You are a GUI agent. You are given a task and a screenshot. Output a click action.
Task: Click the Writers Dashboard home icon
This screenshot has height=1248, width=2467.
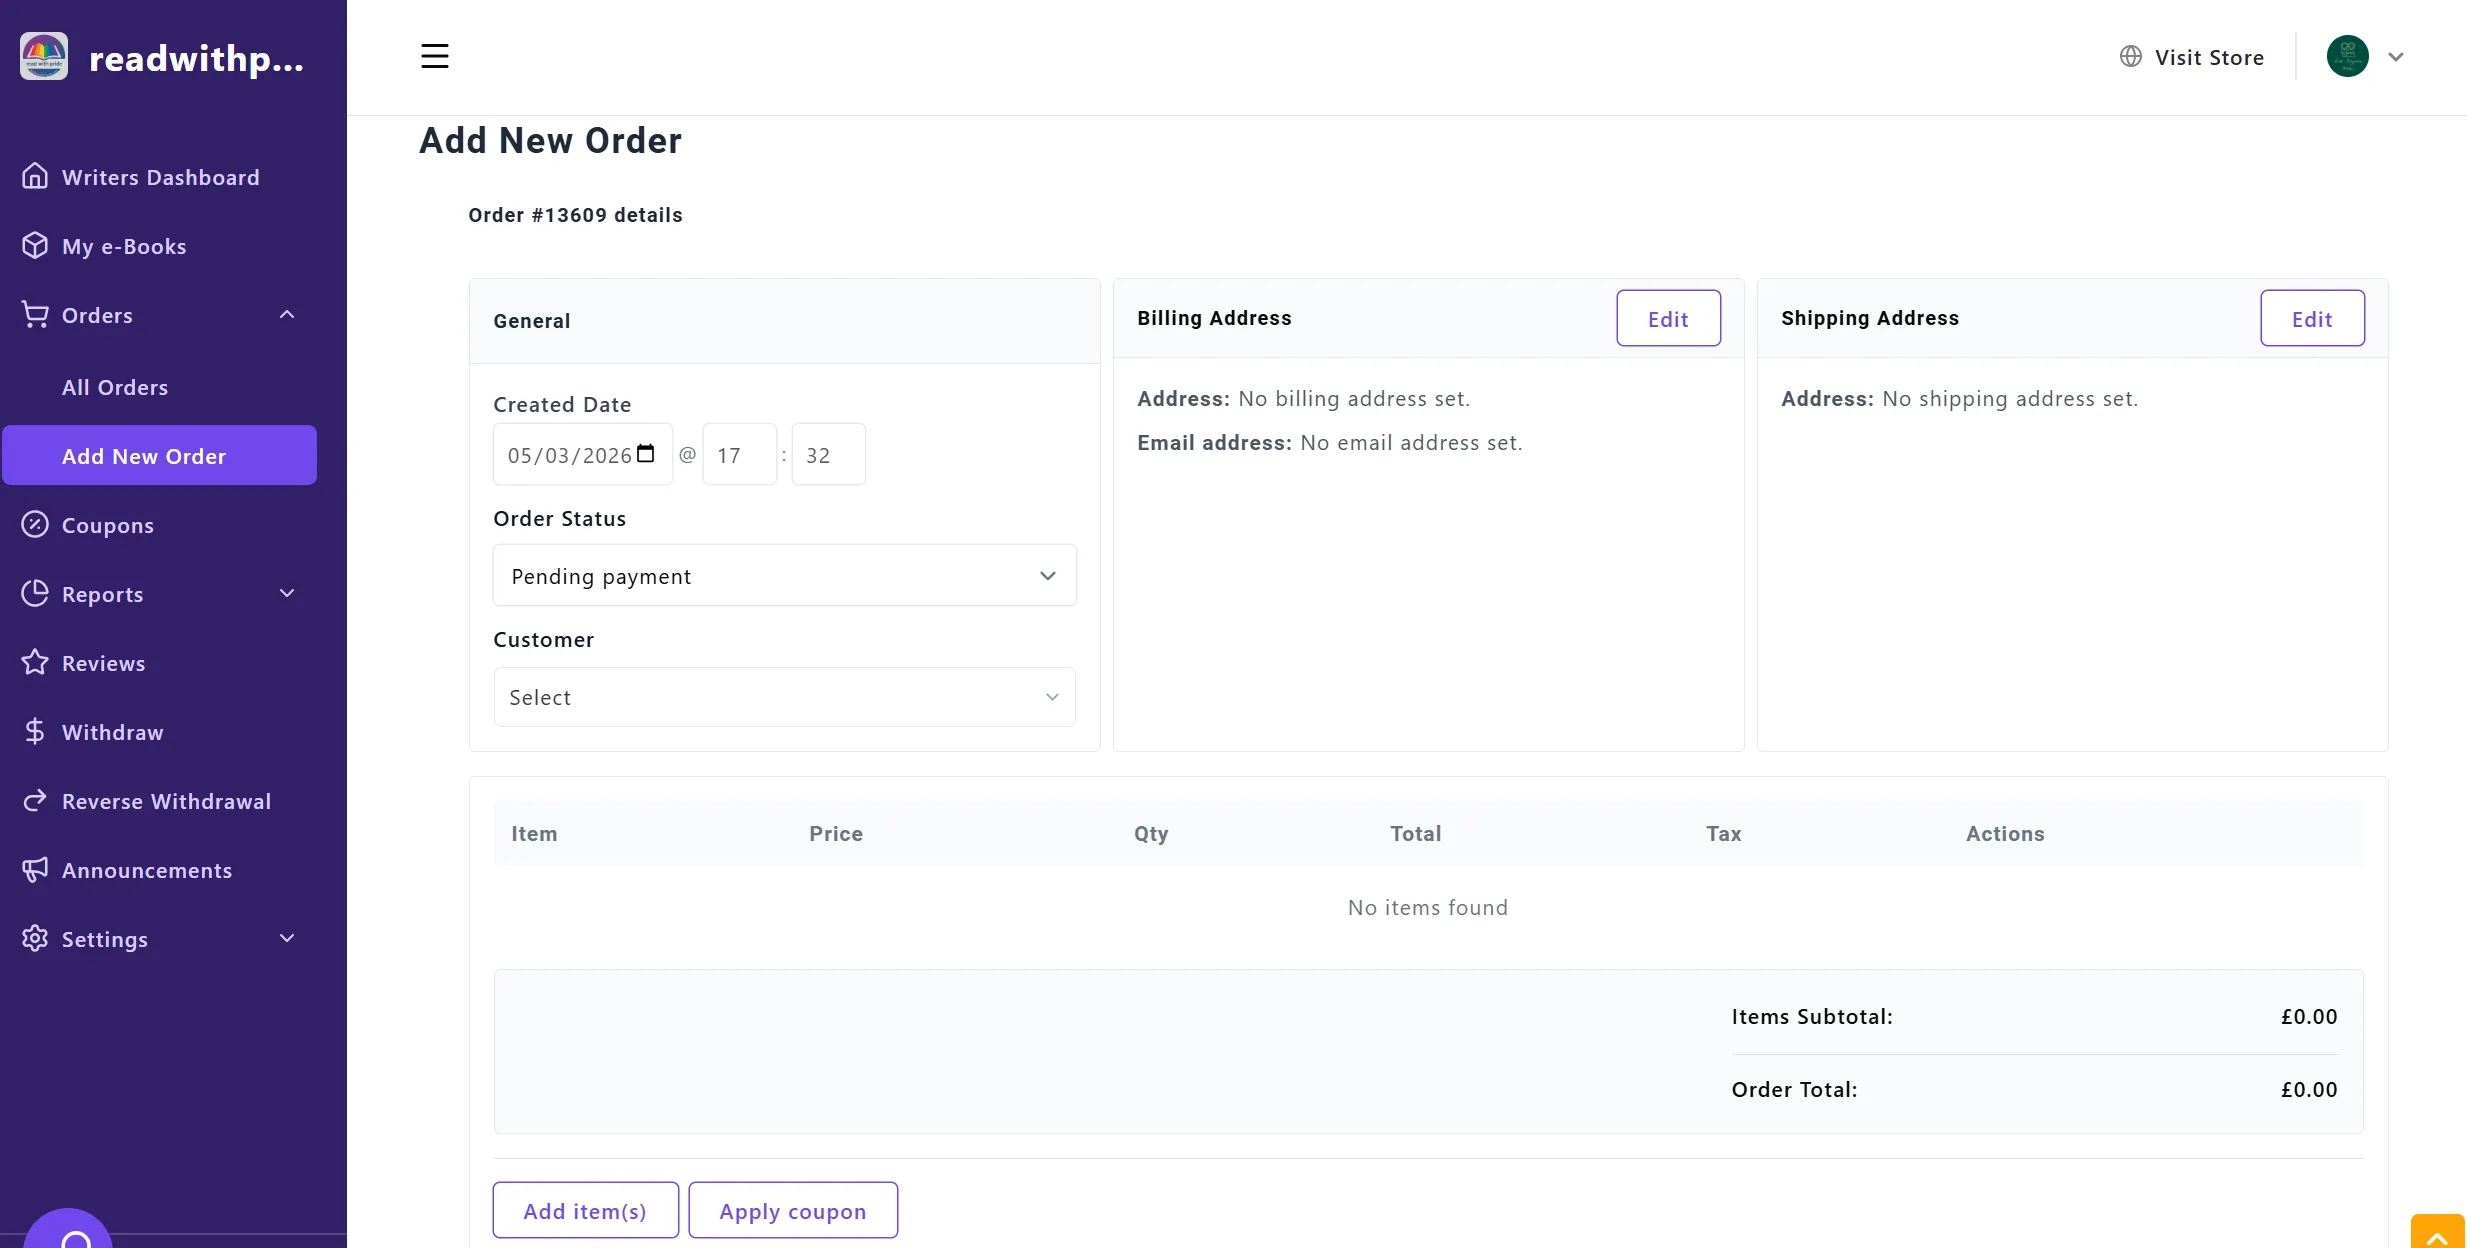coord(35,176)
